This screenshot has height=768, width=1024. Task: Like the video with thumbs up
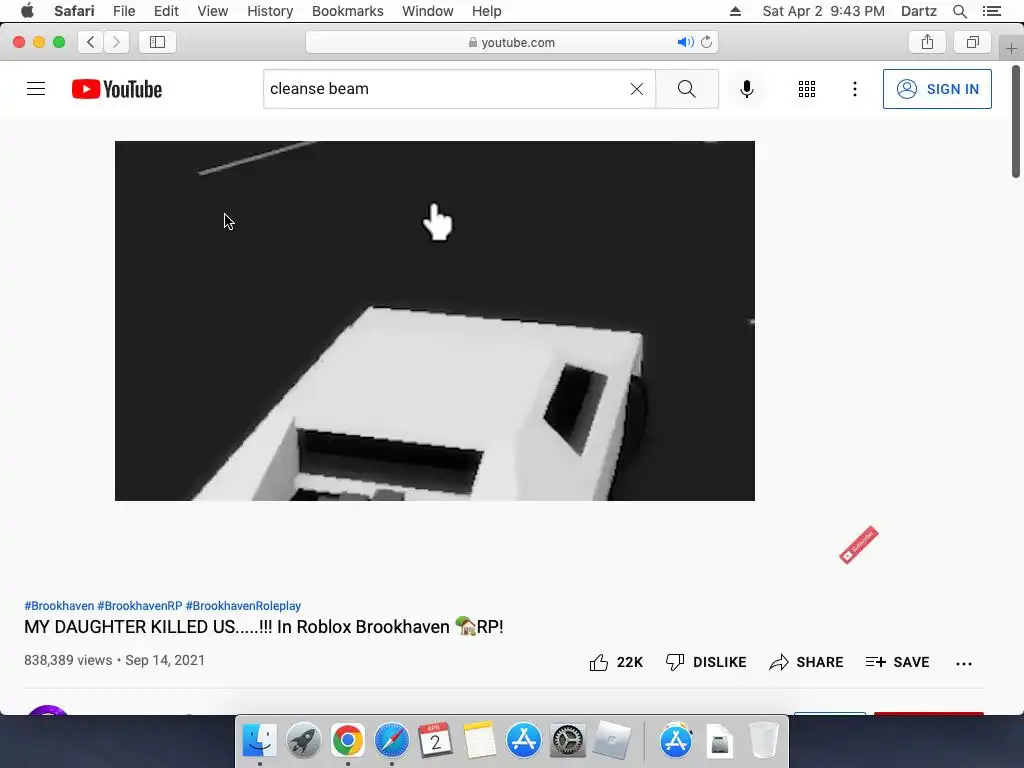[x=616, y=662]
